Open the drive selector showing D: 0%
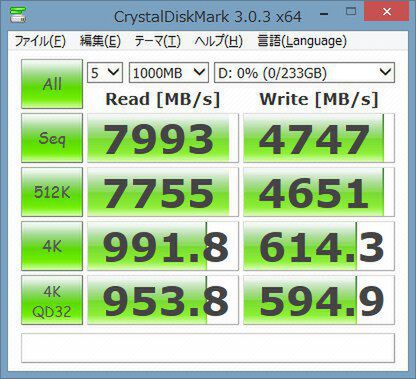 [304, 72]
